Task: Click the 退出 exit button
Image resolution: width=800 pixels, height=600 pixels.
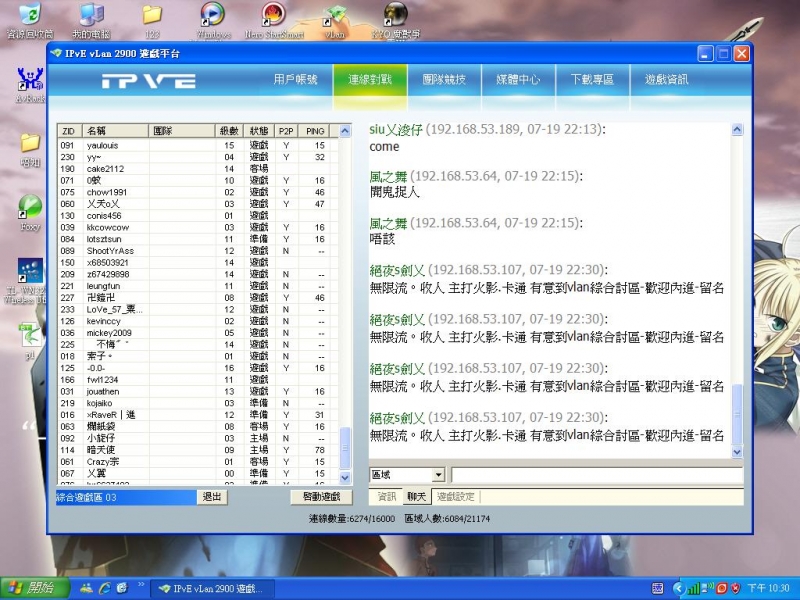Action: click(211, 497)
